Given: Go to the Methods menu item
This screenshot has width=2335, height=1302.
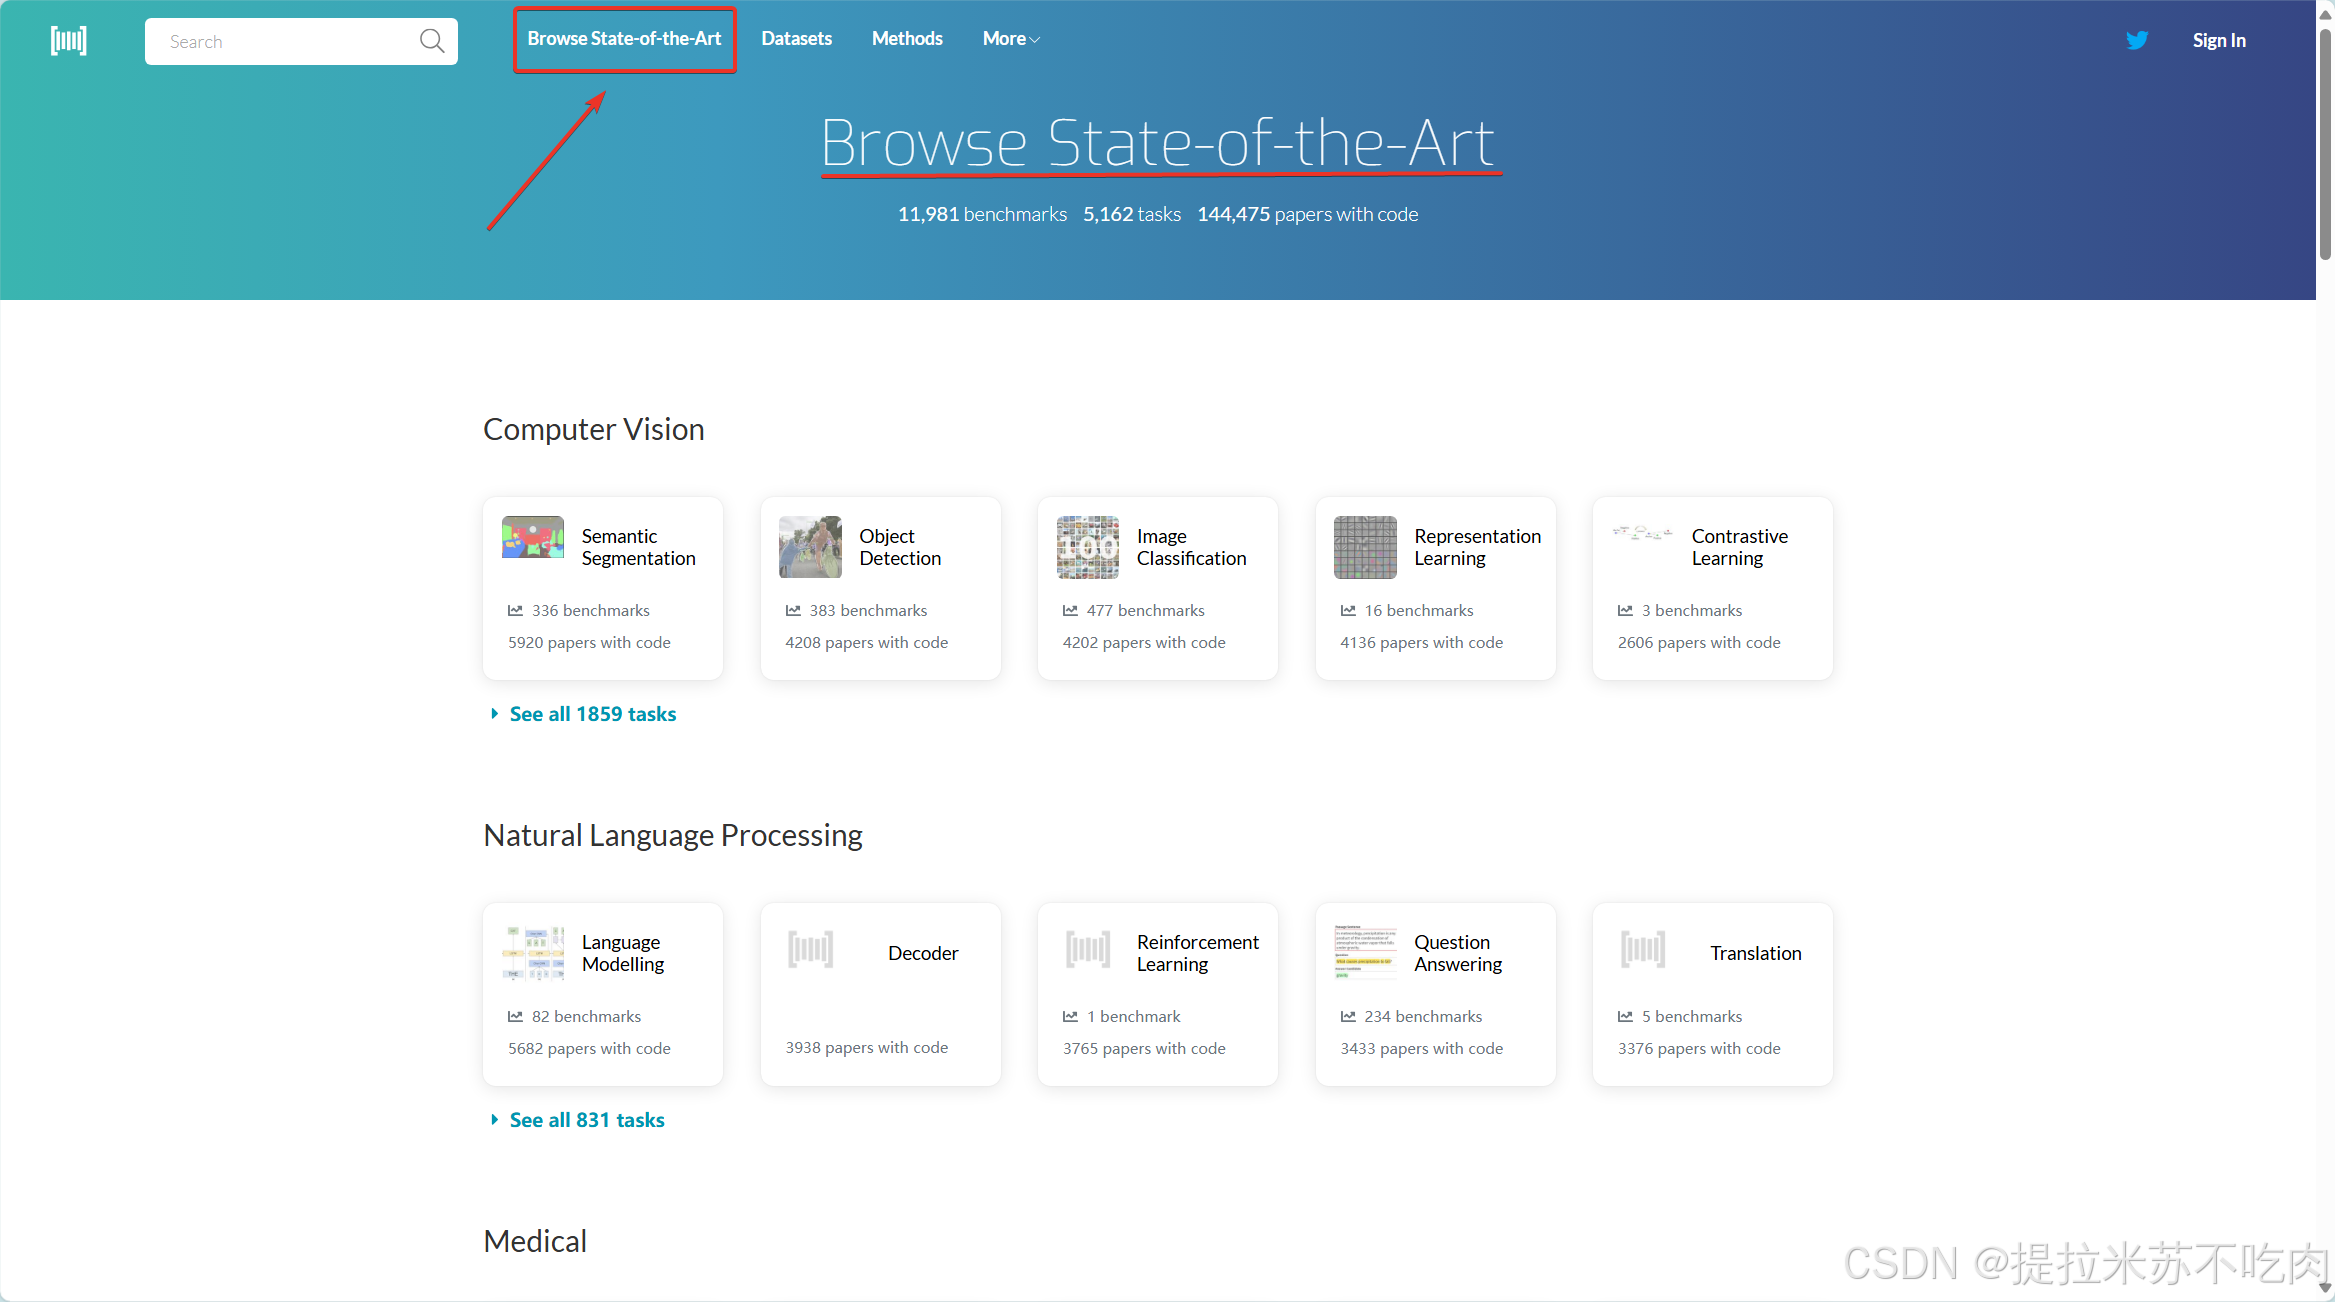Looking at the screenshot, I should pyautogui.click(x=907, y=39).
